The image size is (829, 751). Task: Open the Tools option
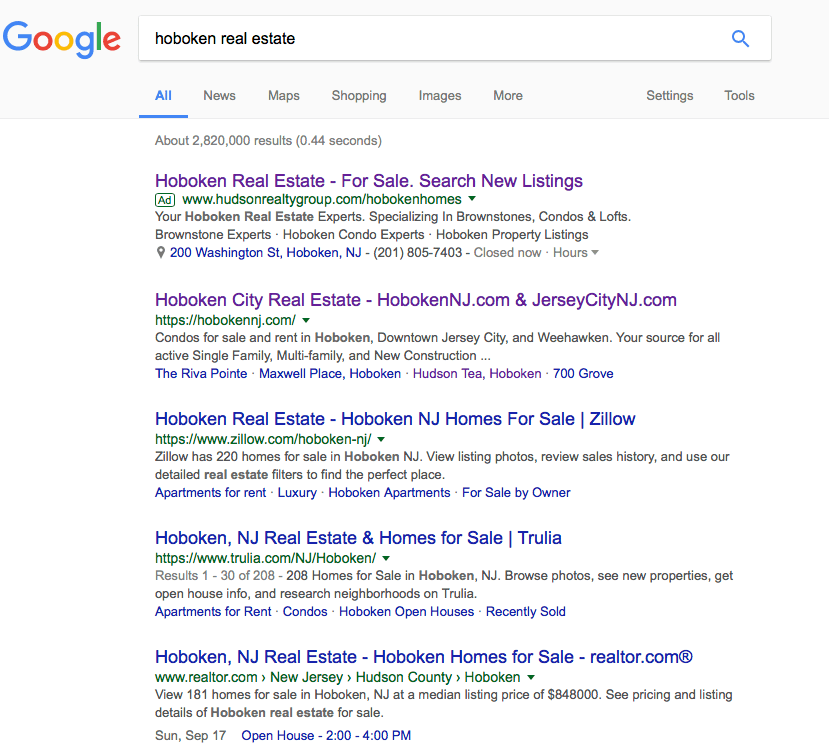tap(739, 96)
